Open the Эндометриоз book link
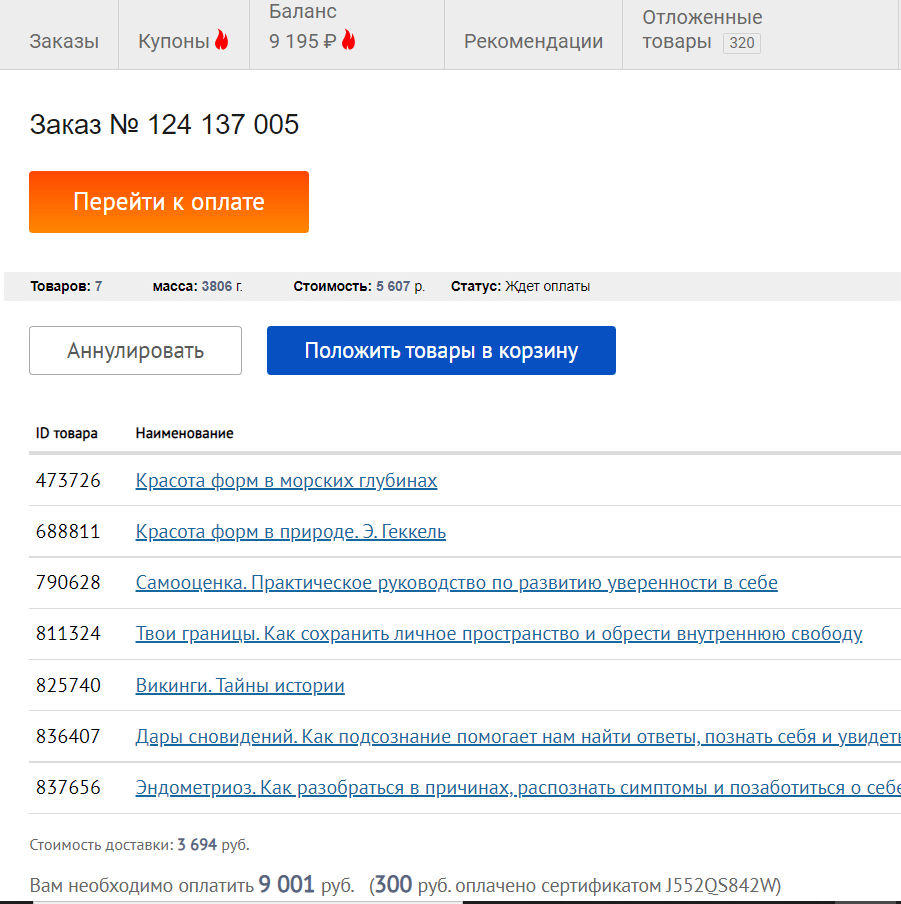The width and height of the screenshot is (901, 904). (x=518, y=788)
